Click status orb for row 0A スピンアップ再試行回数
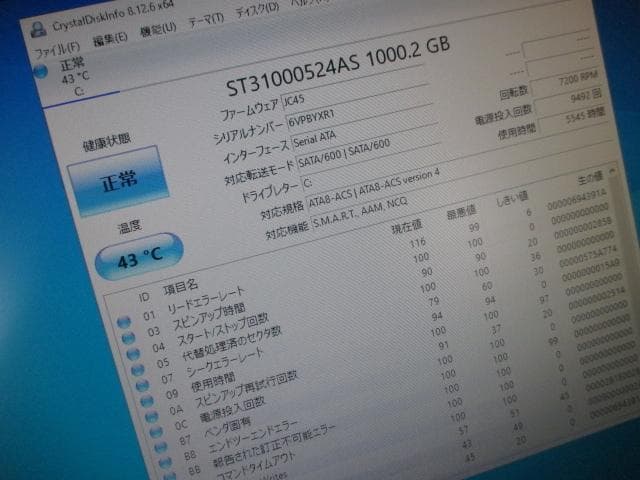Screen dimensions: 640x480 point(152,417)
